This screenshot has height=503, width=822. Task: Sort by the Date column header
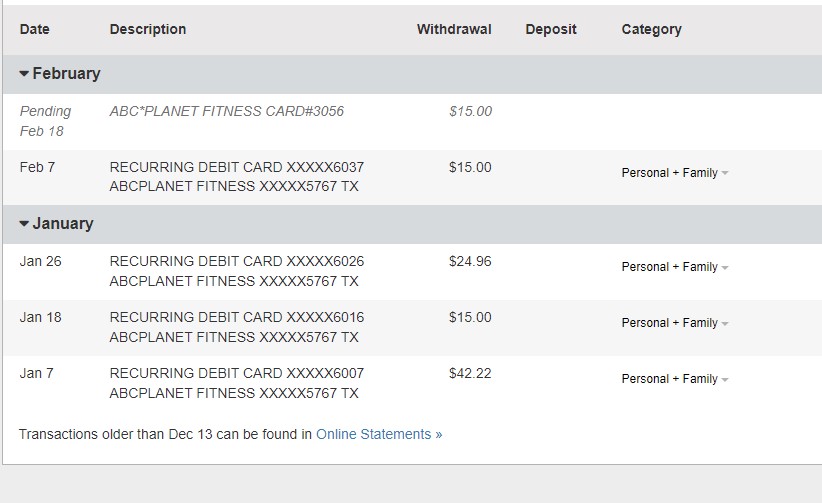pyautogui.click(x=35, y=29)
